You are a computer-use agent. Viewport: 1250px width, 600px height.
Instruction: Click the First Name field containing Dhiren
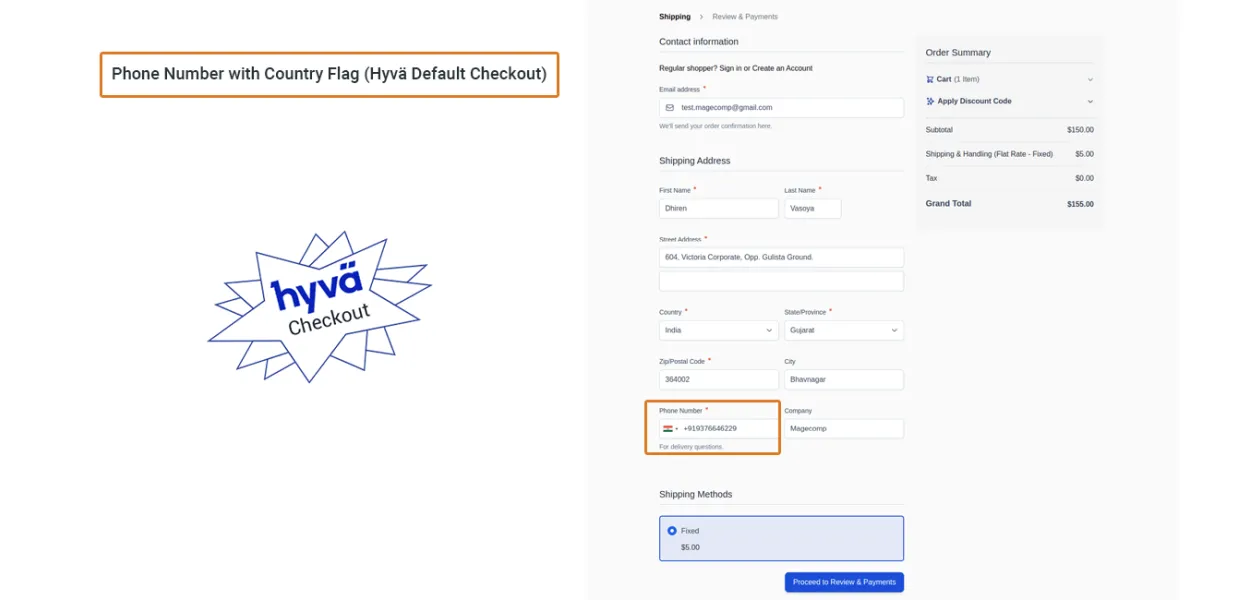pos(718,209)
